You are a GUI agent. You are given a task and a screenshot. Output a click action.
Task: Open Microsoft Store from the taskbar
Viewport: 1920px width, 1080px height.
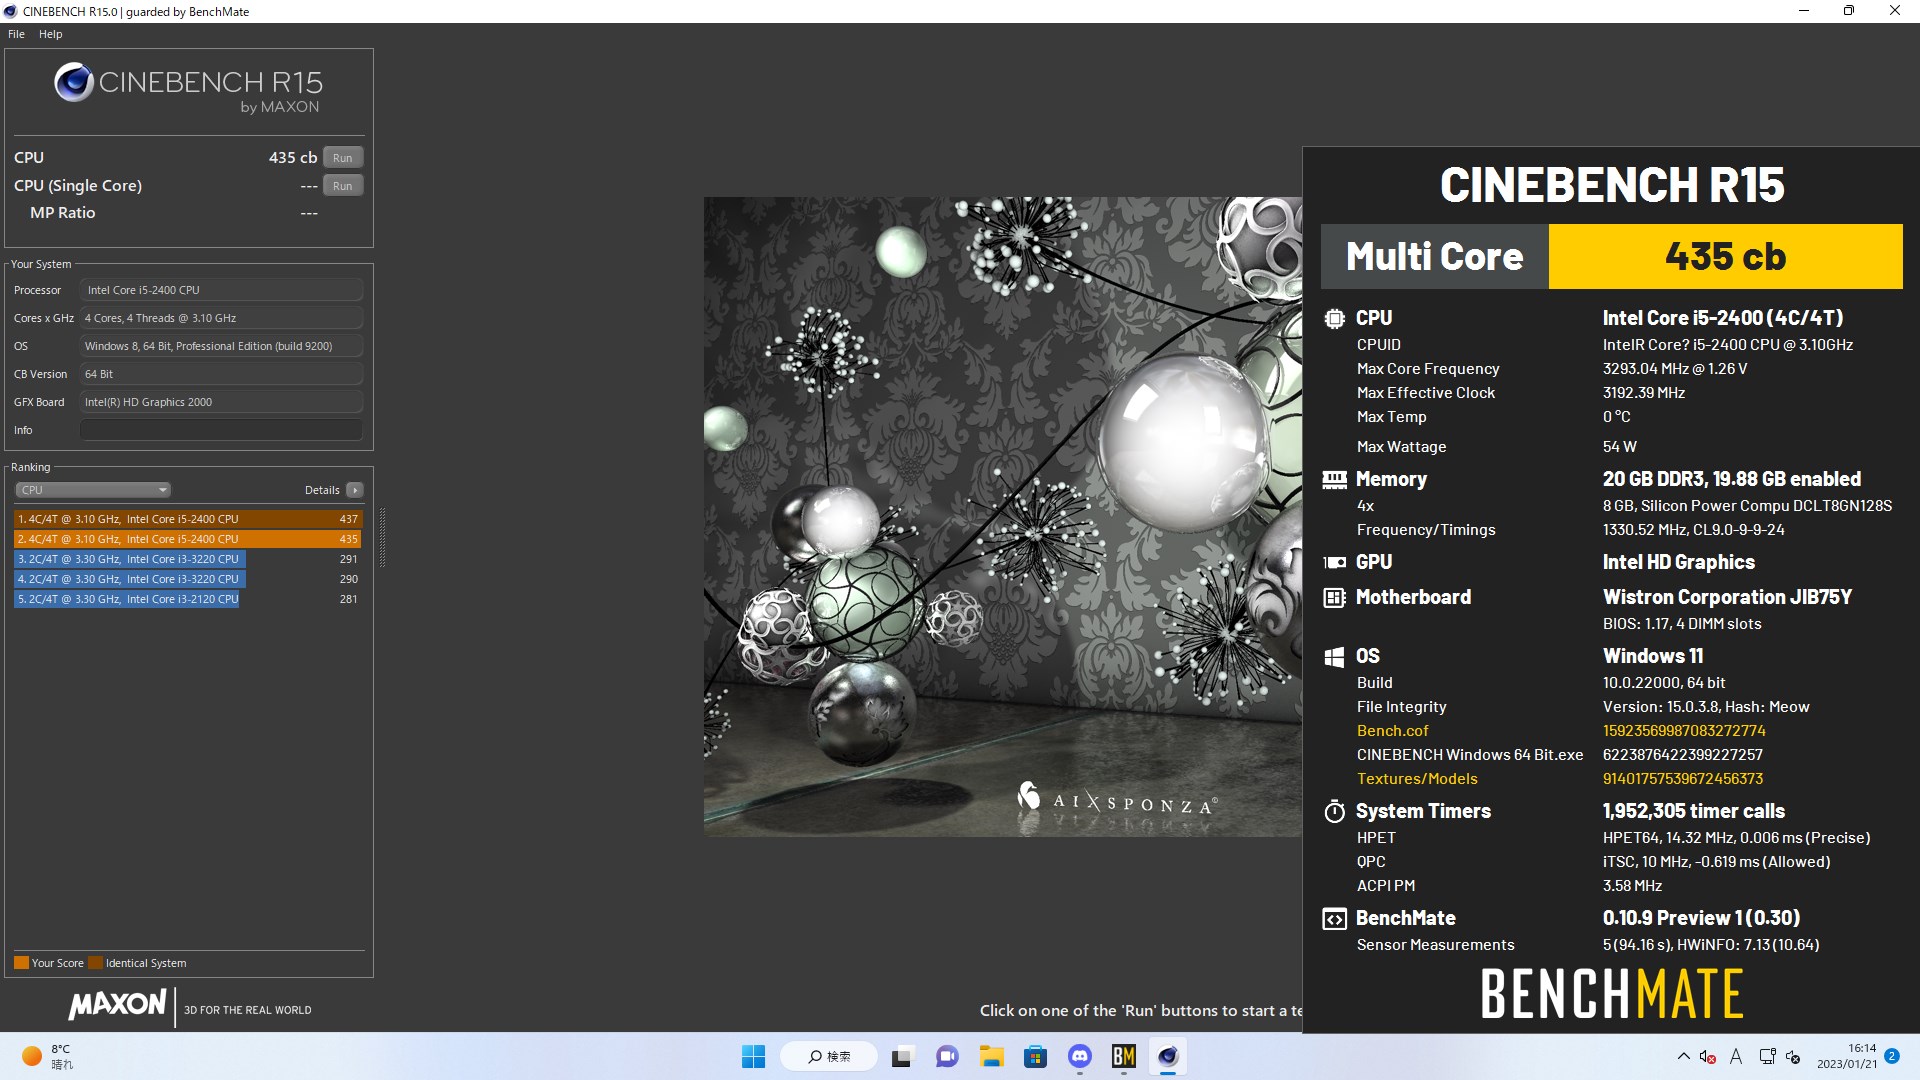[x=1035, y=1056]
